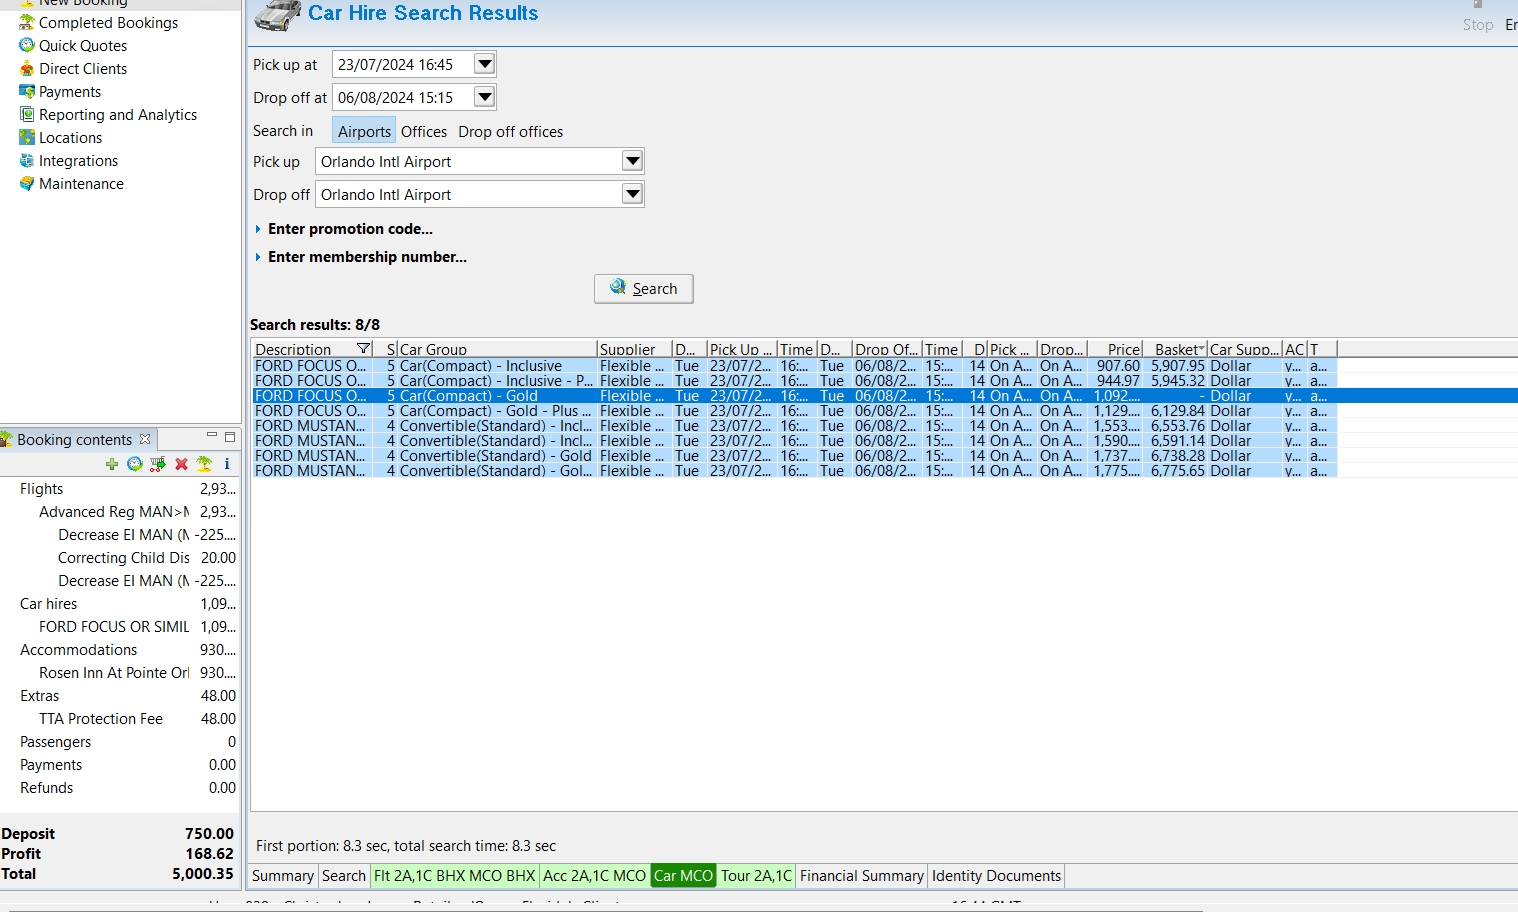Select the row with basket 6,738.28
Screen dimensions: 1518x912
click(x=795, y=456)
